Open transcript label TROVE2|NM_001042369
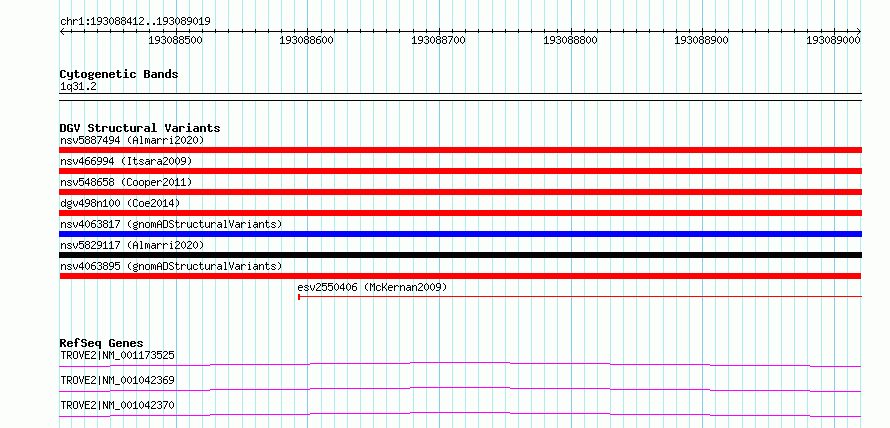 (x=117, y=380)
